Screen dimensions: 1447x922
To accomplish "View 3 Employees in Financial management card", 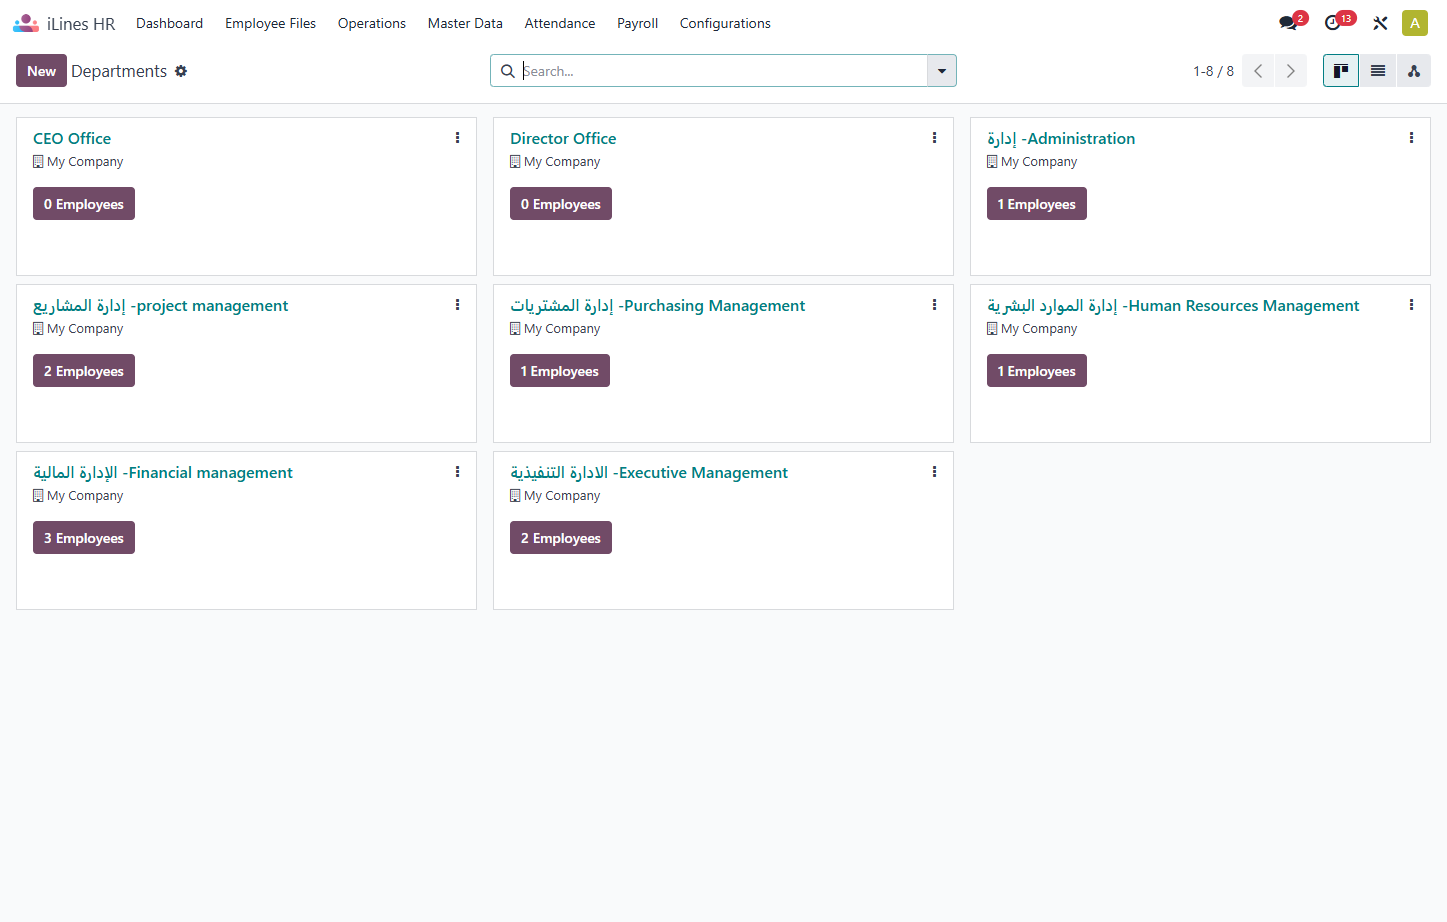I will tap(84, 538).
